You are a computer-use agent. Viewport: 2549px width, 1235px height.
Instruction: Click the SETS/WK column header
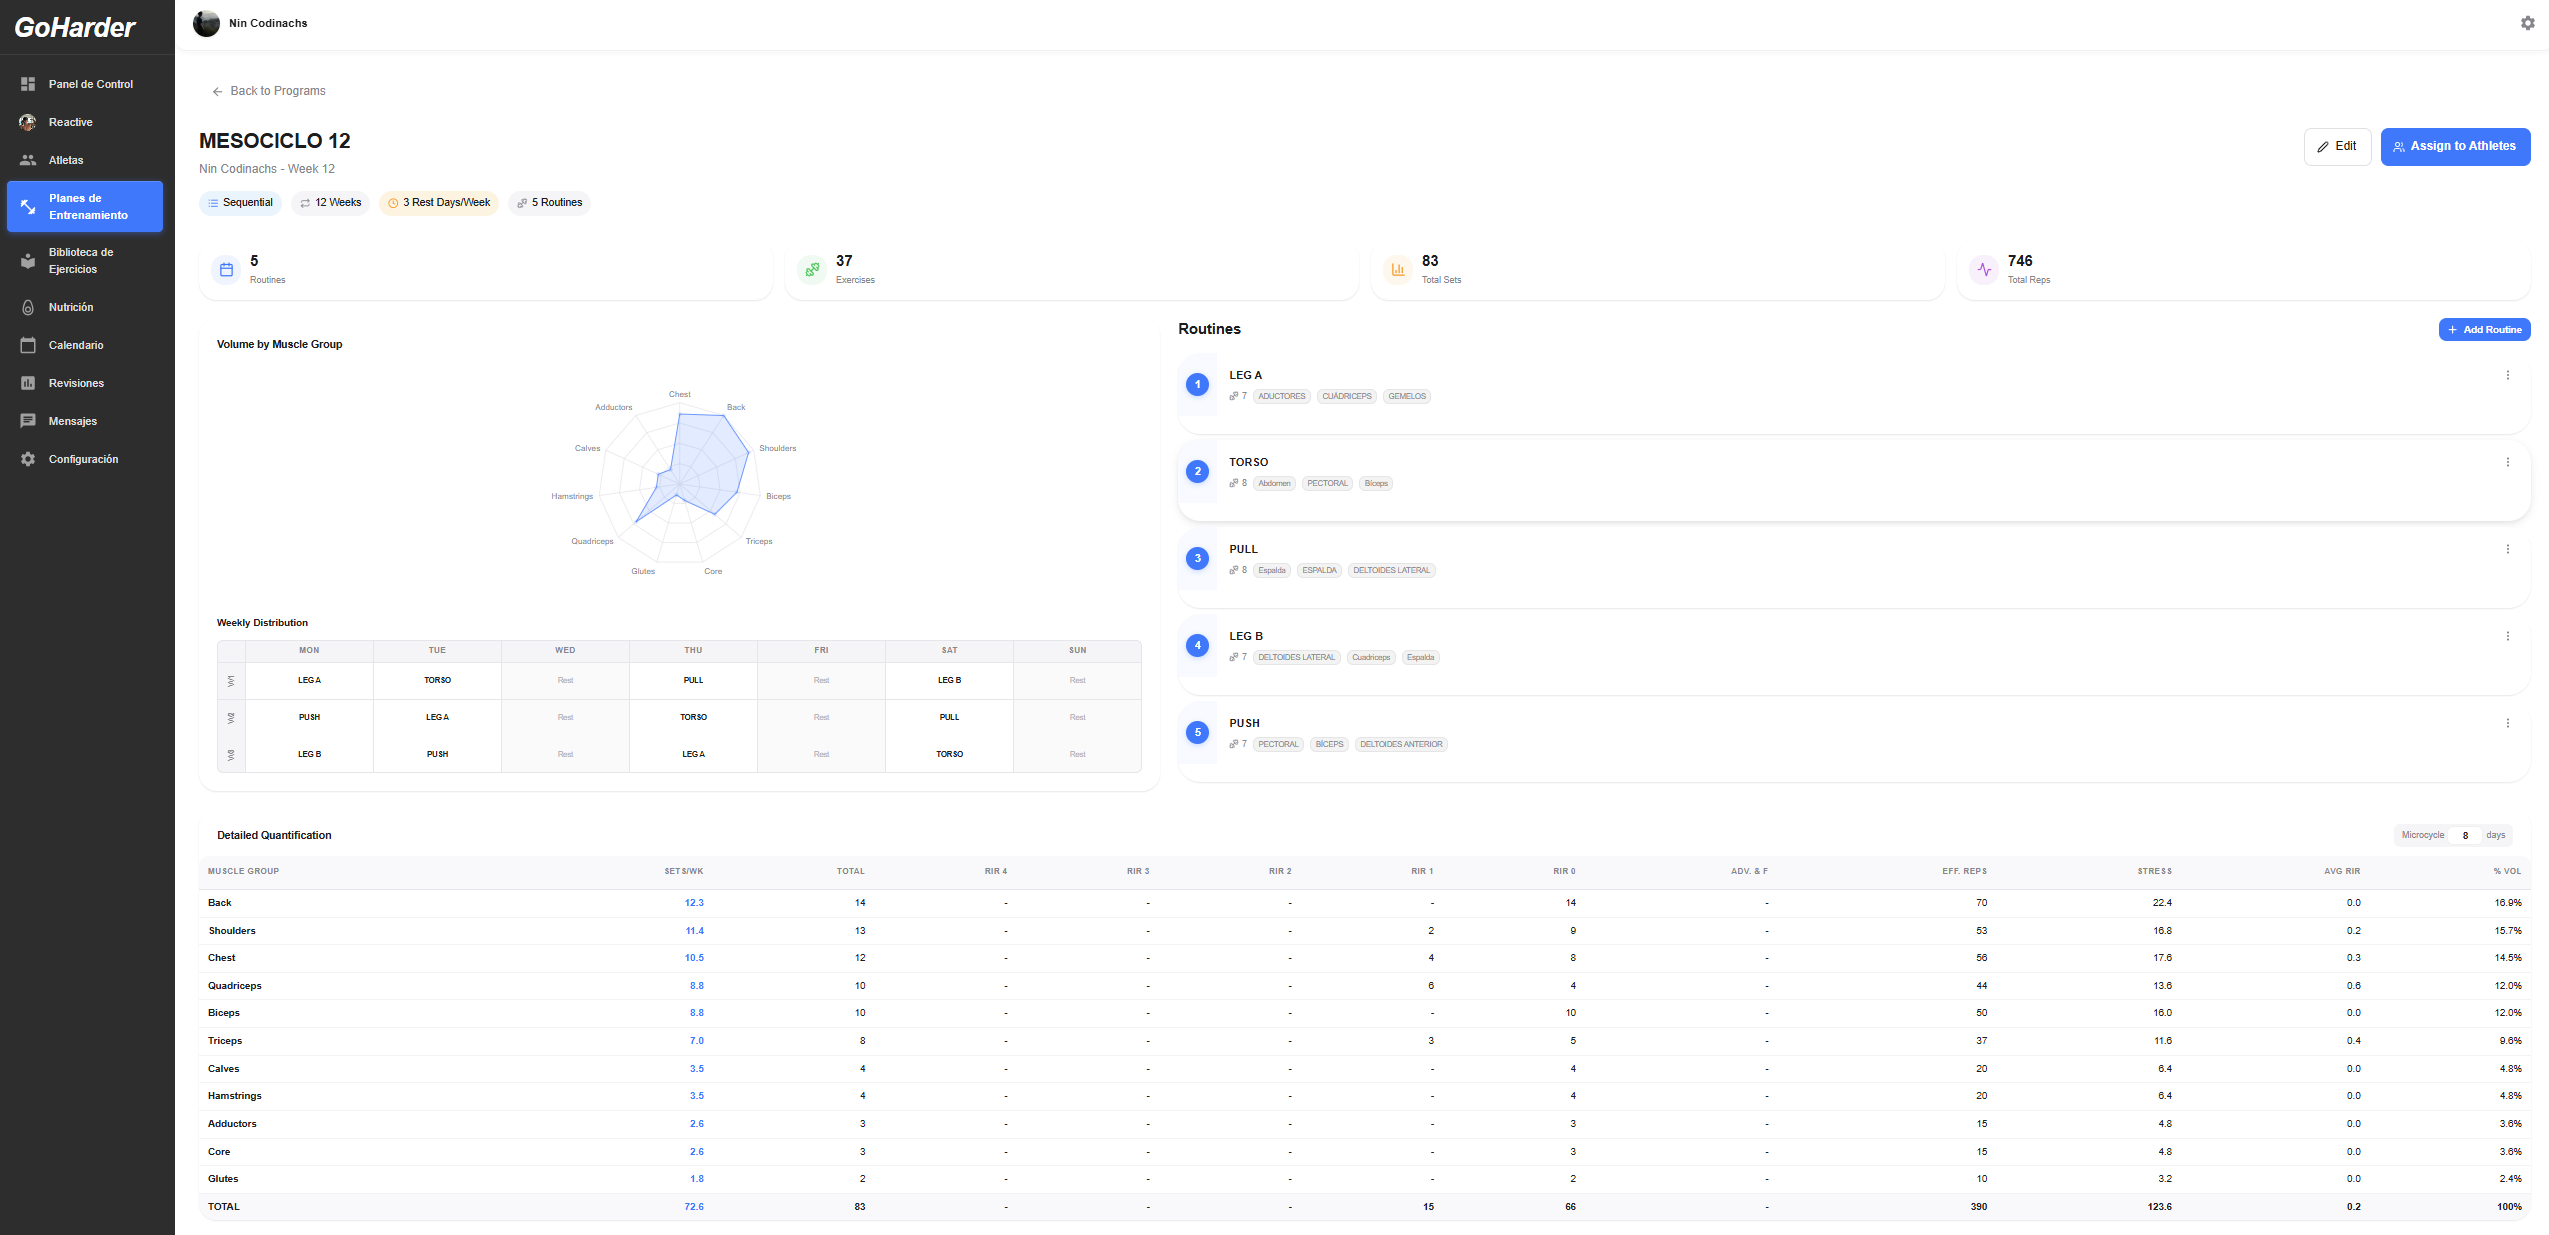(684, 871)
